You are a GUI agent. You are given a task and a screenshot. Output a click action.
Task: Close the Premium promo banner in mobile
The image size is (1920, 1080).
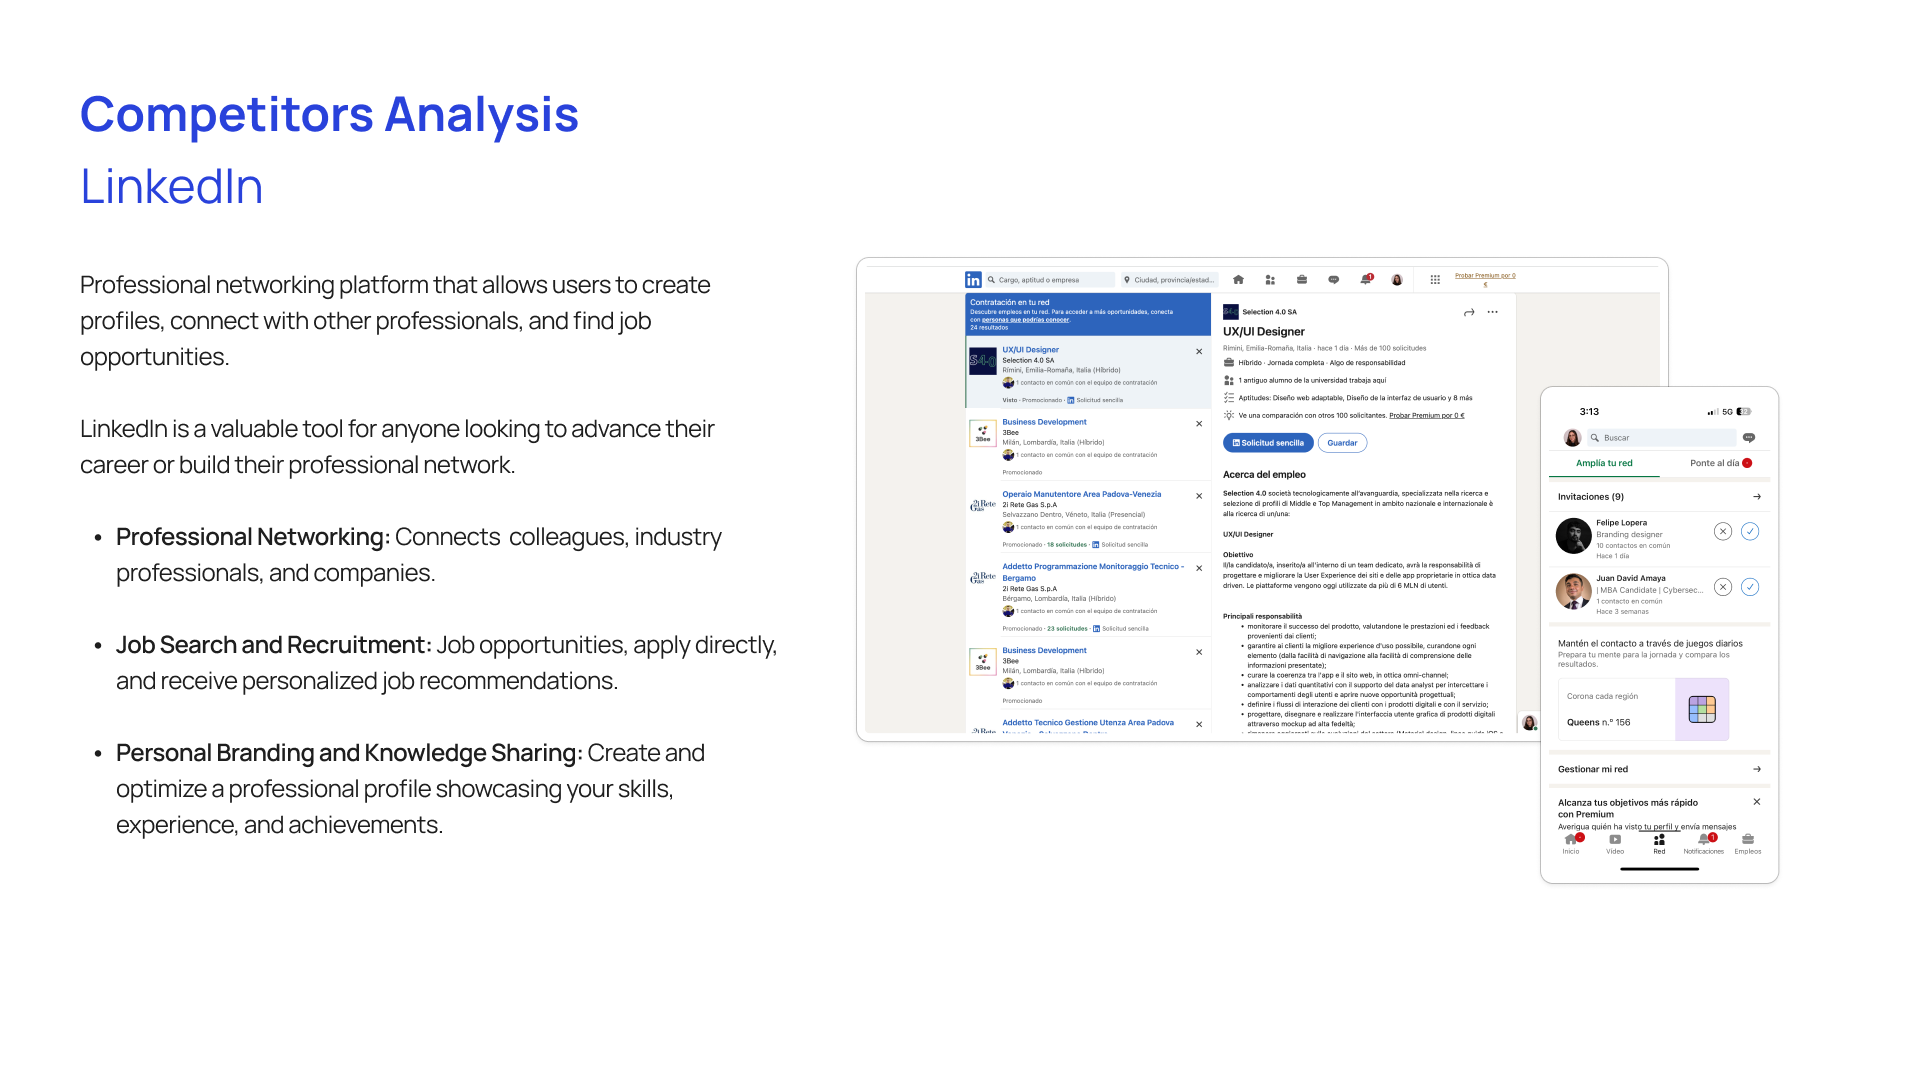pyautogui.click(x=1757, y=802)
